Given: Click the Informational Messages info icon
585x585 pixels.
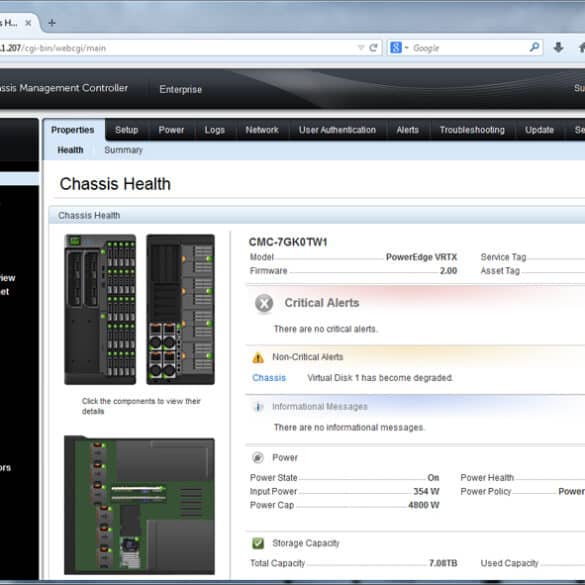Looking at the screenshot, I should tap(258, 407).
